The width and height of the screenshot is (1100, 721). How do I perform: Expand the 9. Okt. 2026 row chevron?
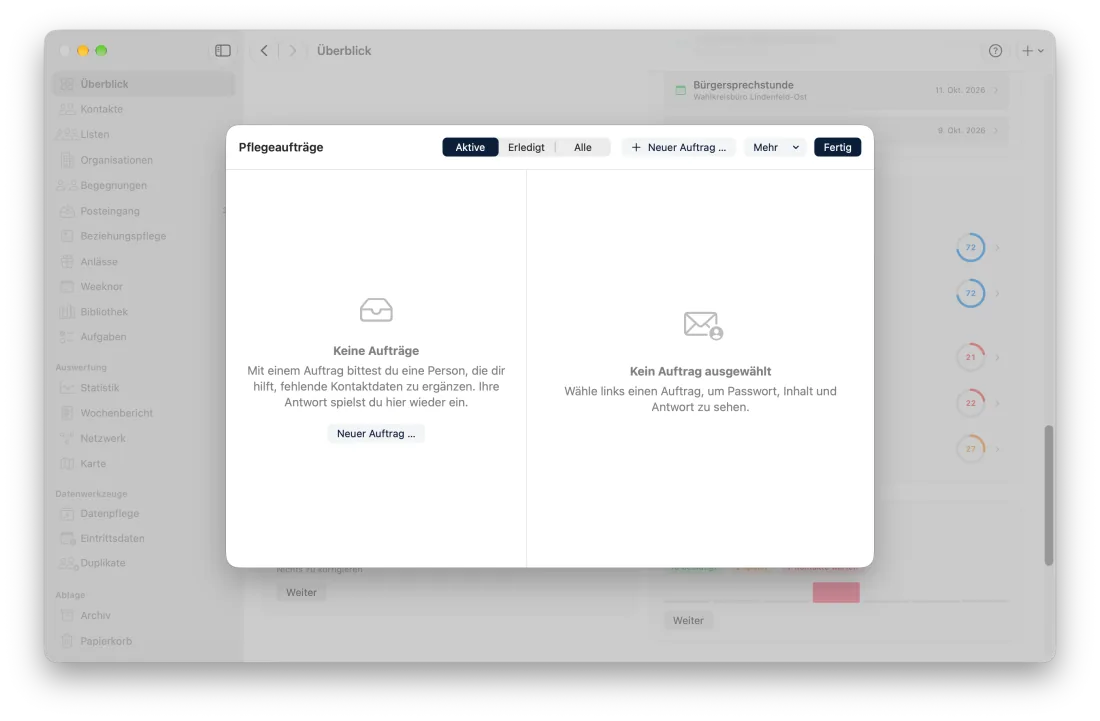[x=996, y=130]
